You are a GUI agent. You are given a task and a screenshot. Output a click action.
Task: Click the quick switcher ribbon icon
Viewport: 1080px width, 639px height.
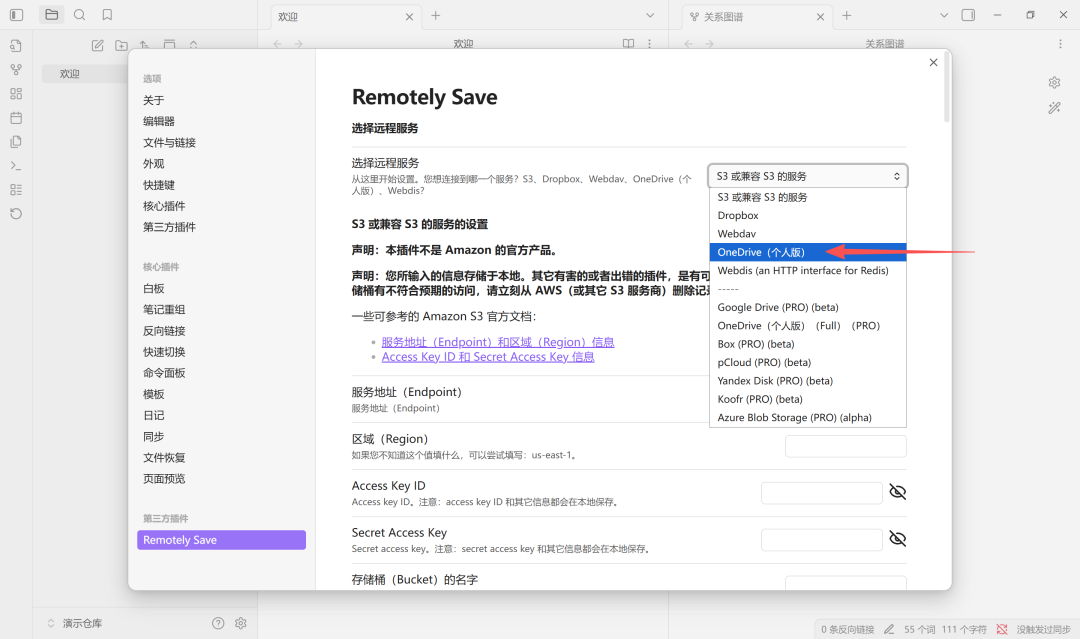pyautogui.click(x=16, y=45)
